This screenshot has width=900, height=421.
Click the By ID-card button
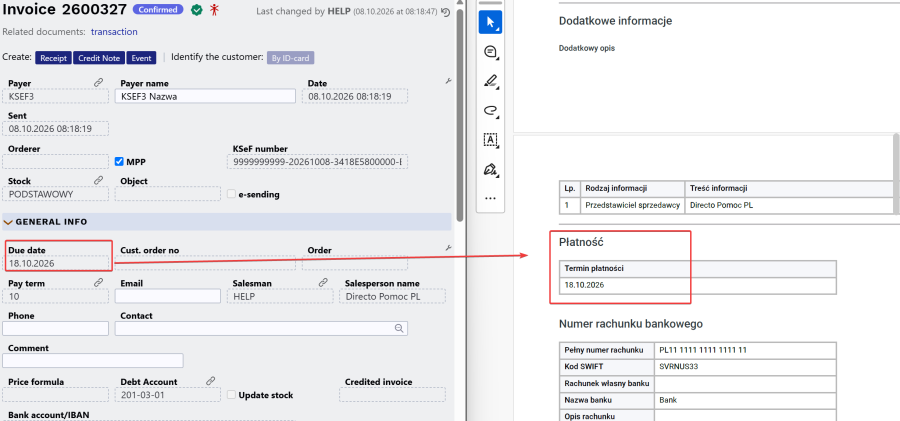(291, 58)
